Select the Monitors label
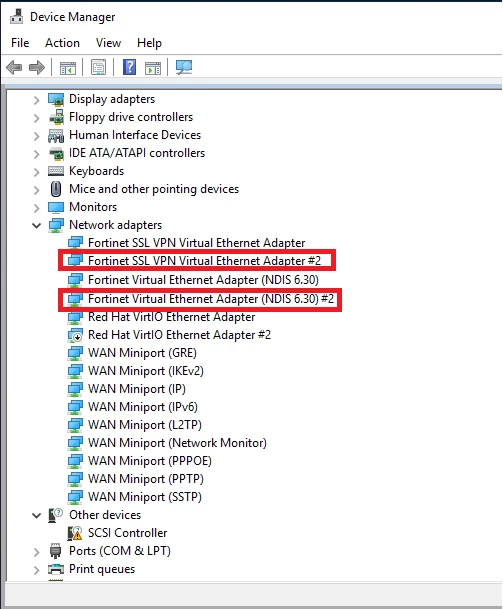This screenshot has width=503, height=609. tap(93, 207)
